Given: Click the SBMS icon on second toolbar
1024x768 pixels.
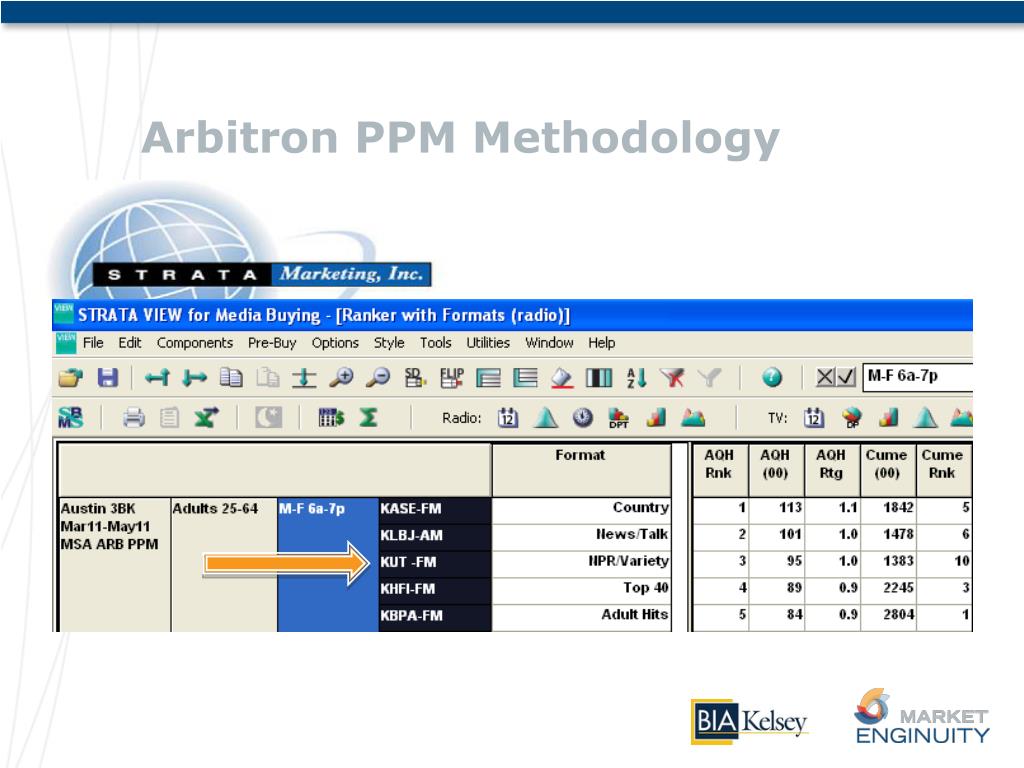Looking at the screenshot, I should [71, 417].
